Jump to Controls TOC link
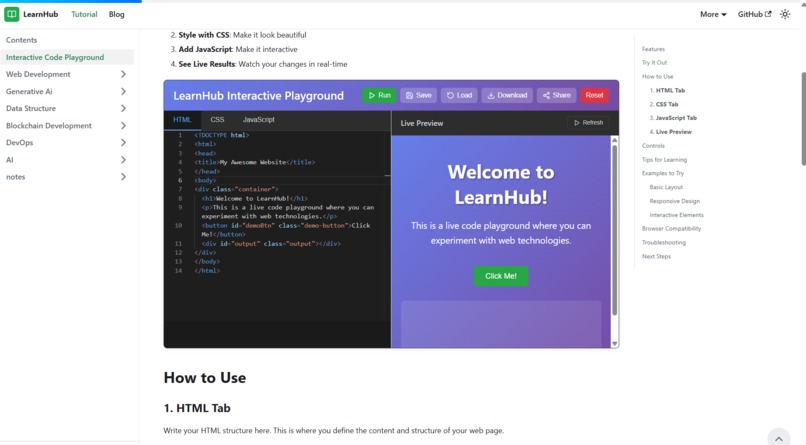 [653, 146]
